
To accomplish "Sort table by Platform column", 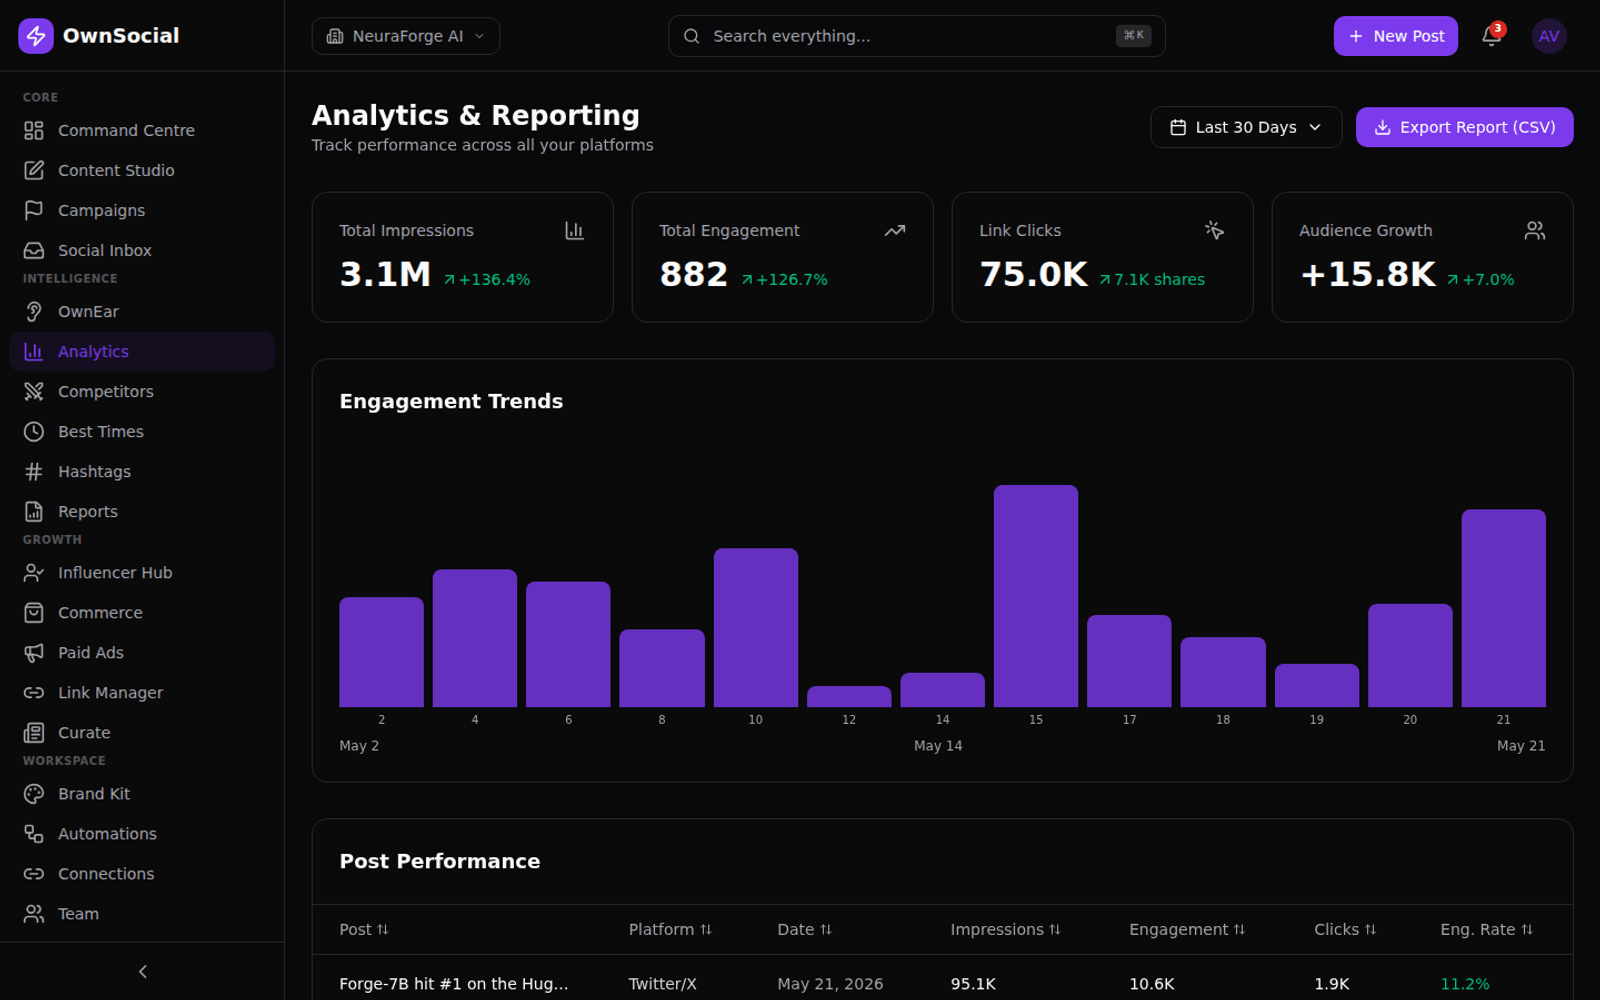I will 670,930.
